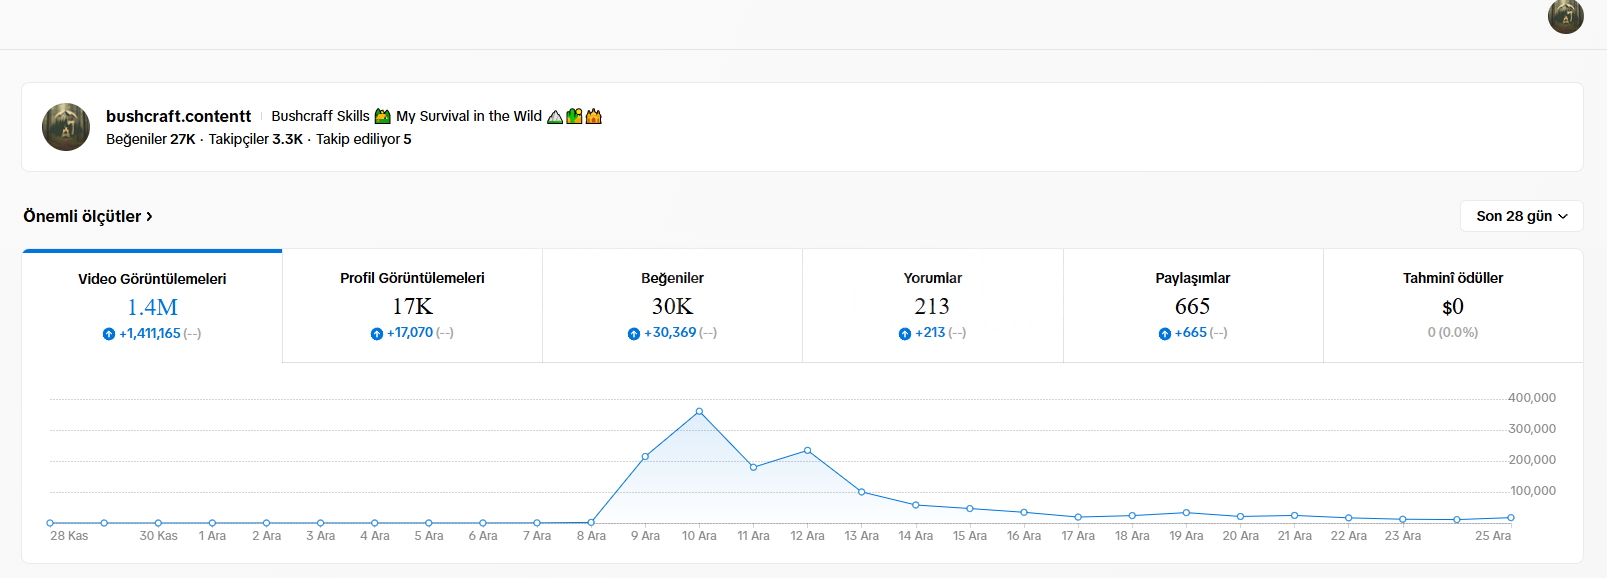This screenshot has height=578, width=1607.
Task: Click the 11 Ara chart data point
Action: click(753, 467)
